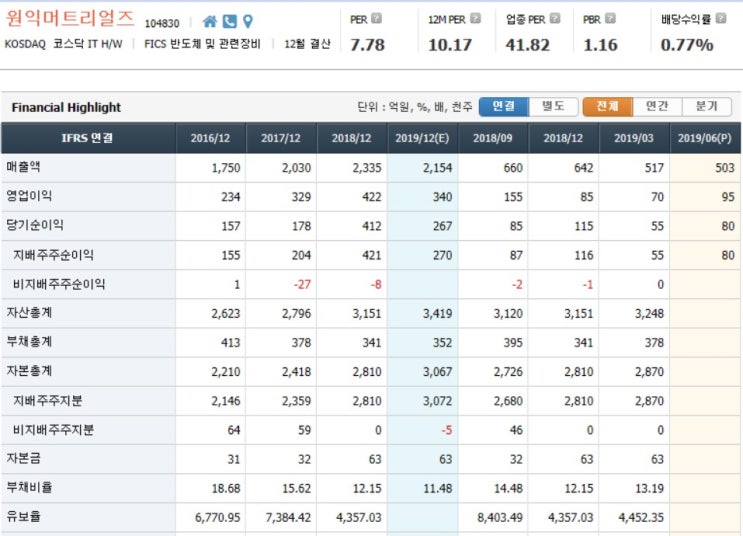Click sales value 1,750 for 2016/12

[x=226, y=168]
